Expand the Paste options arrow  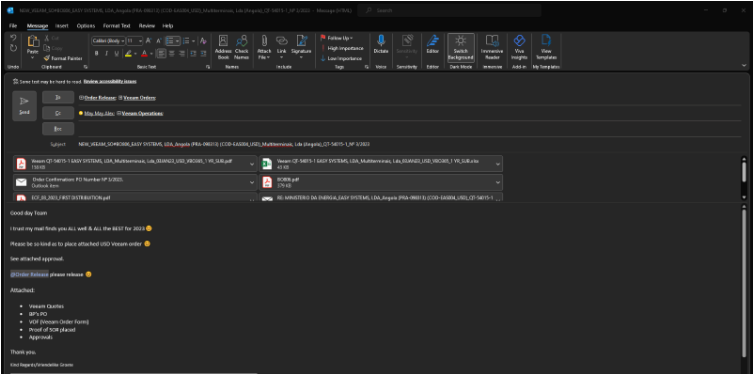pos(33,57)
